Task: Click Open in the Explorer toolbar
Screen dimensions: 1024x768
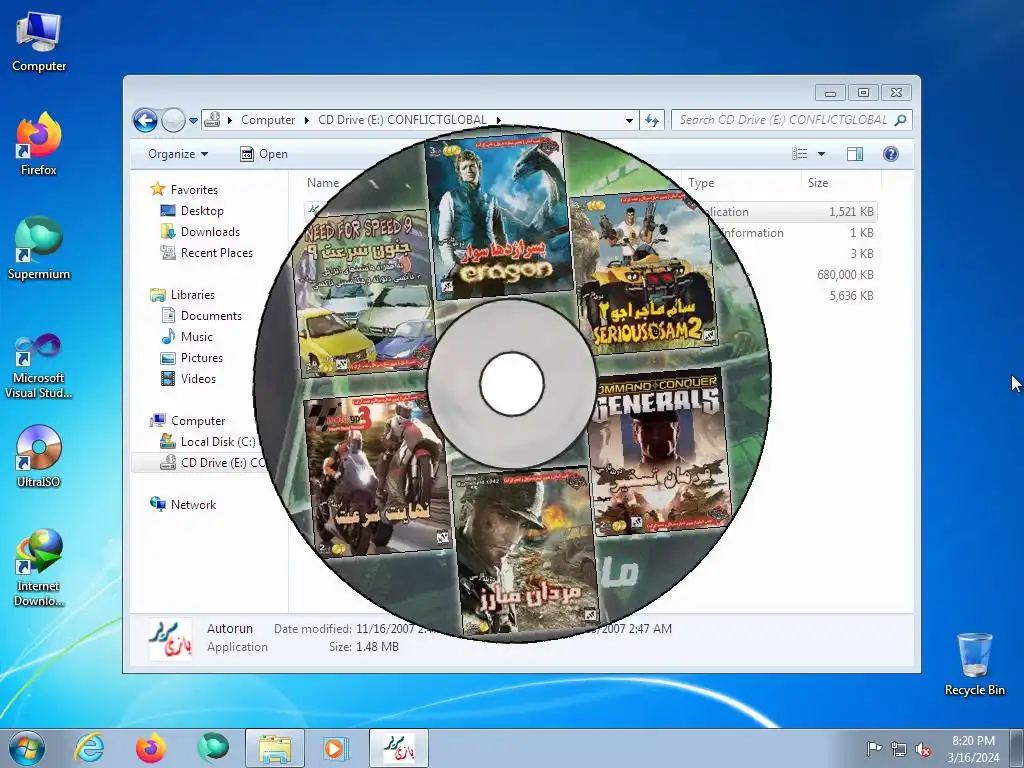Action: click(264, 154)
